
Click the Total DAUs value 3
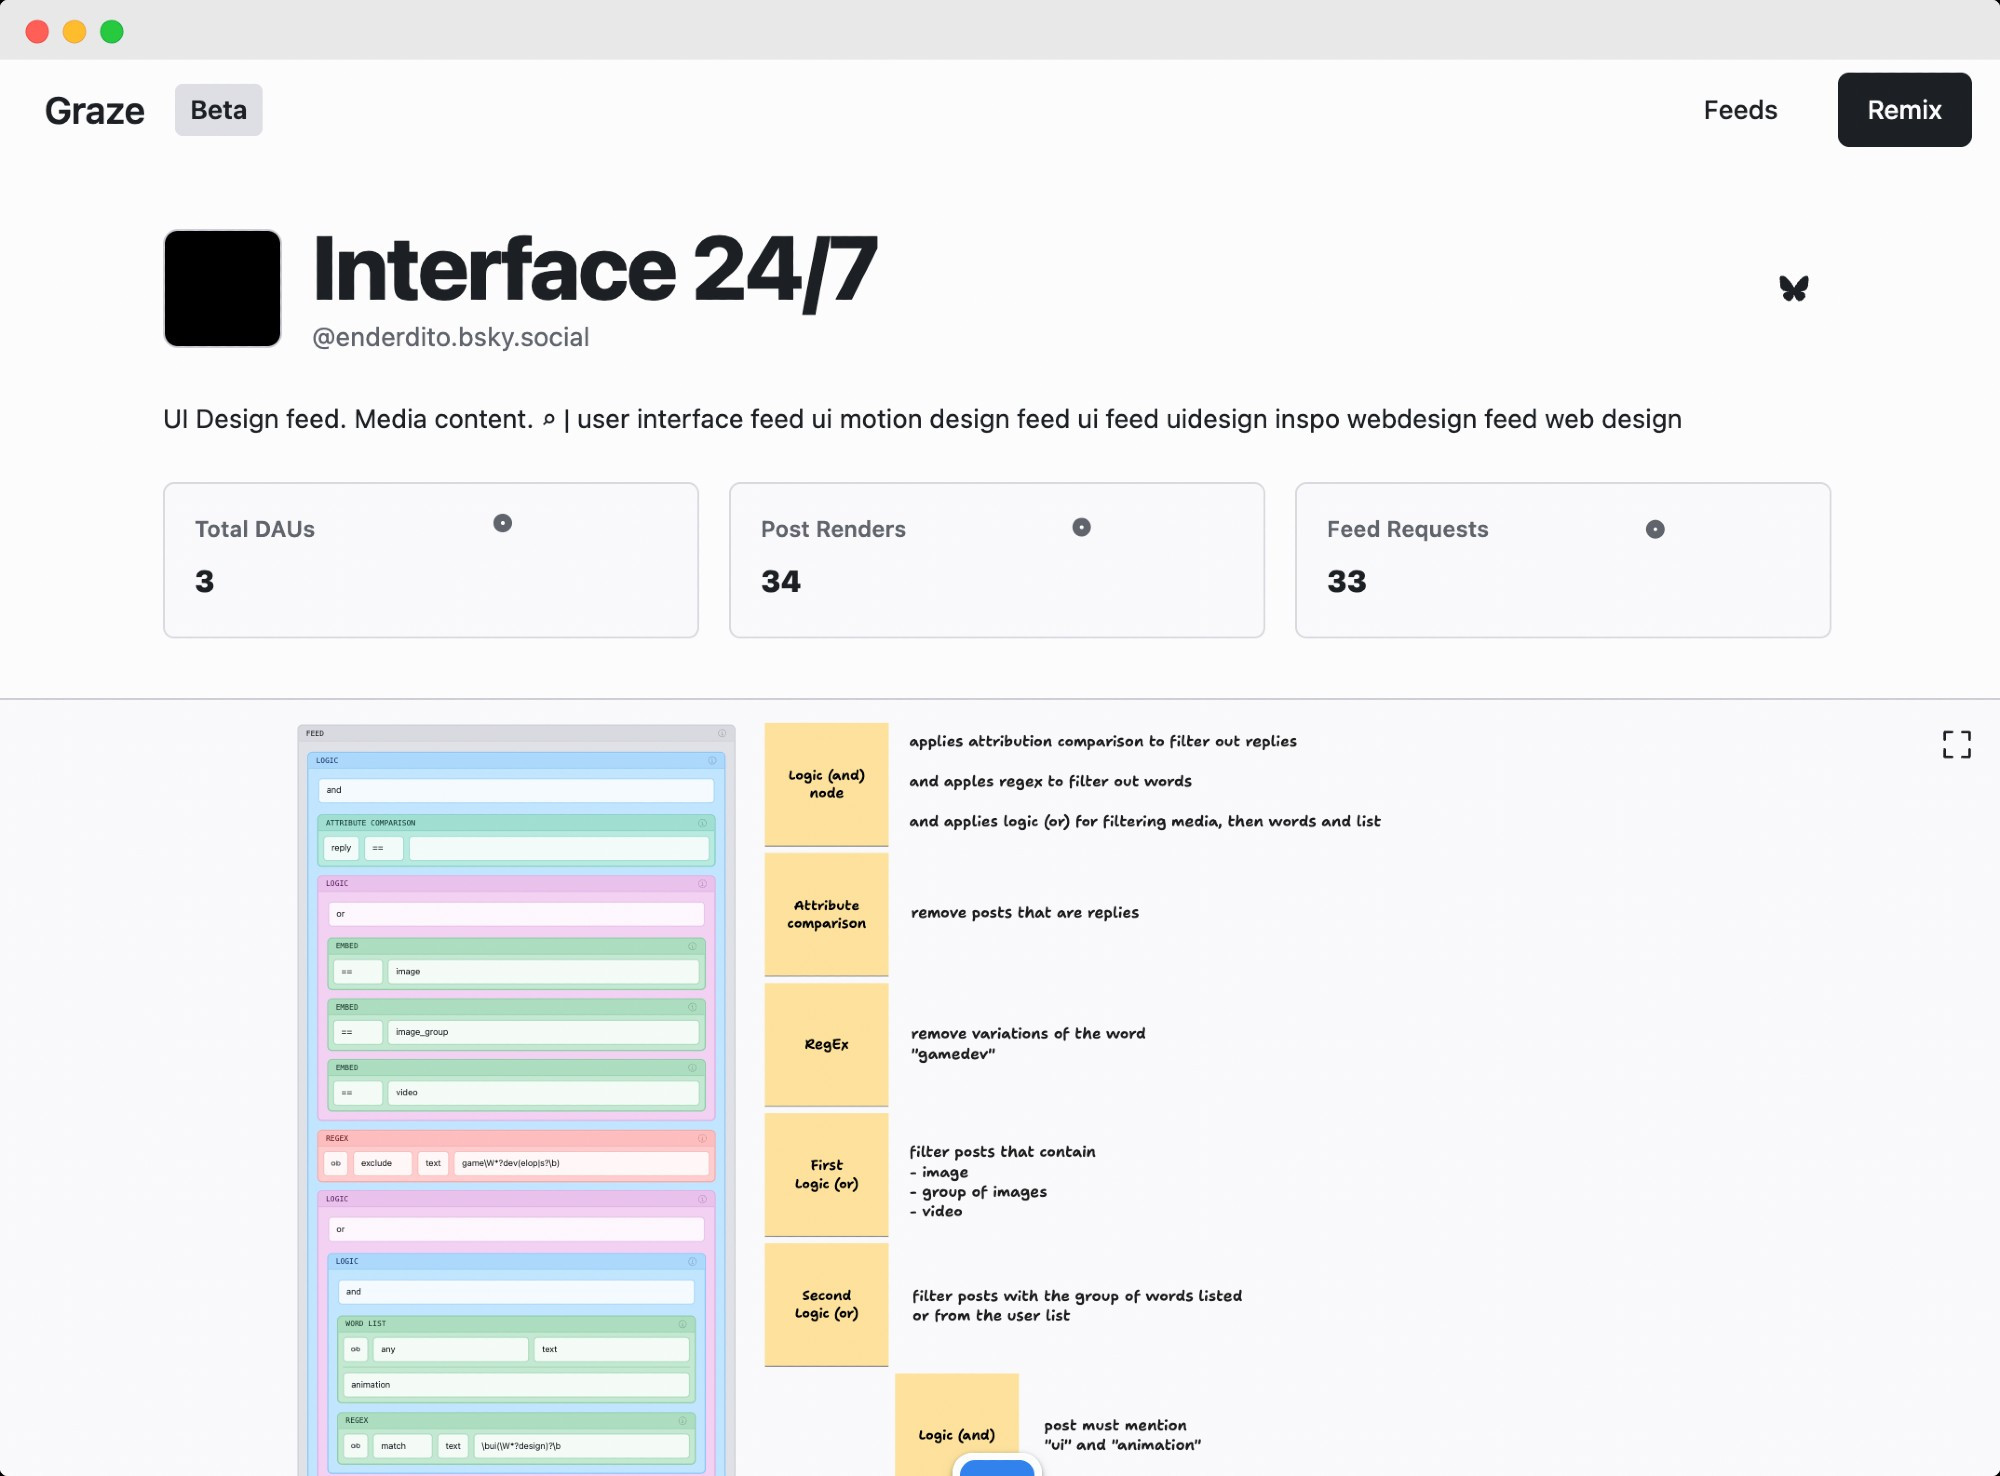(205, 581)
